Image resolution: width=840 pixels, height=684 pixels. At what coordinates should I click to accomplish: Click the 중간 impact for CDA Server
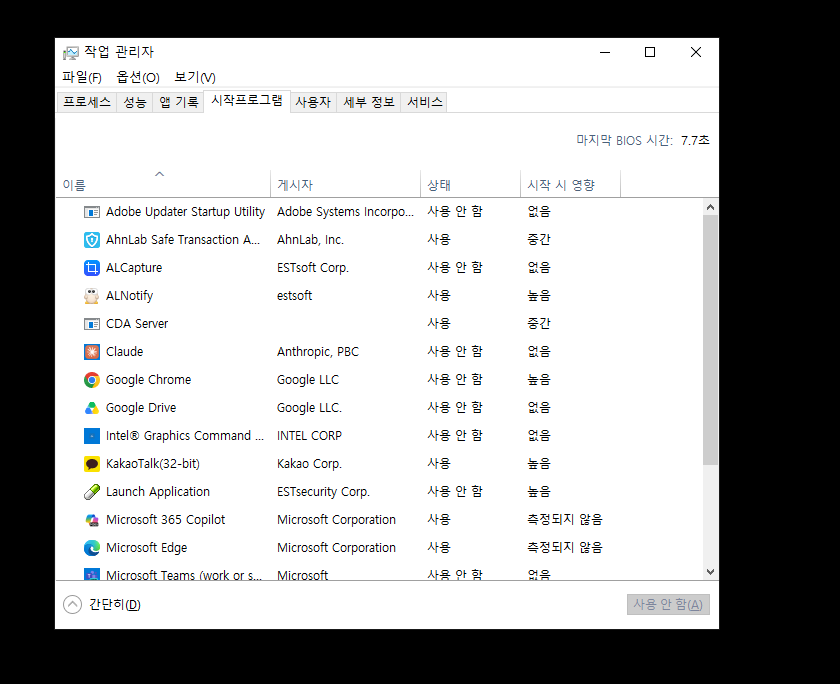[539, 324]
